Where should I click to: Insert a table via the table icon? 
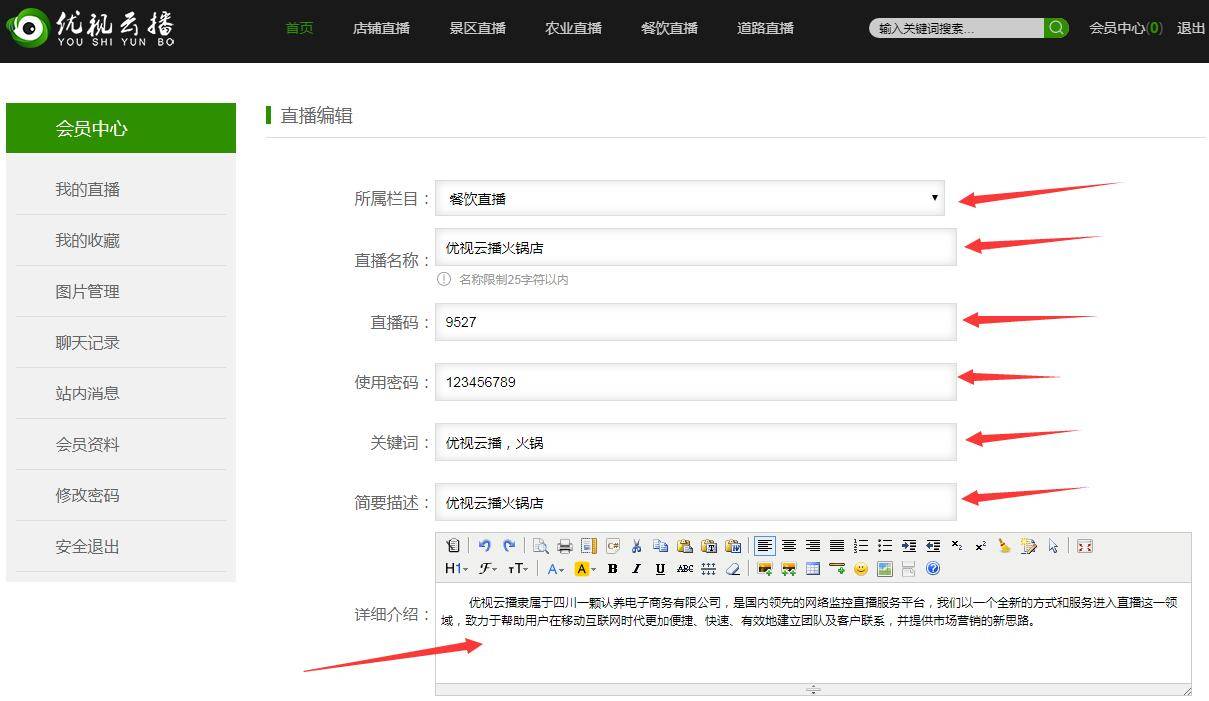point(812,569)
